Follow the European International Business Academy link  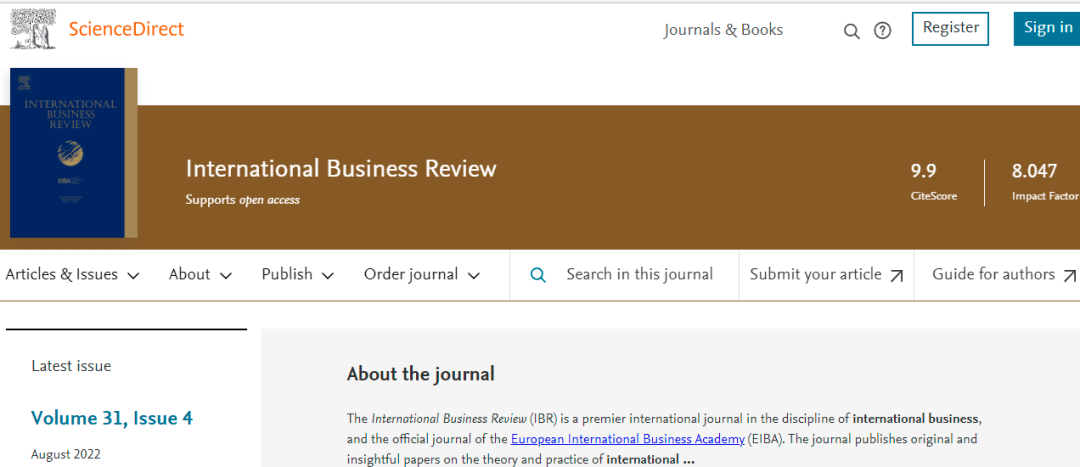pos(627,439)
